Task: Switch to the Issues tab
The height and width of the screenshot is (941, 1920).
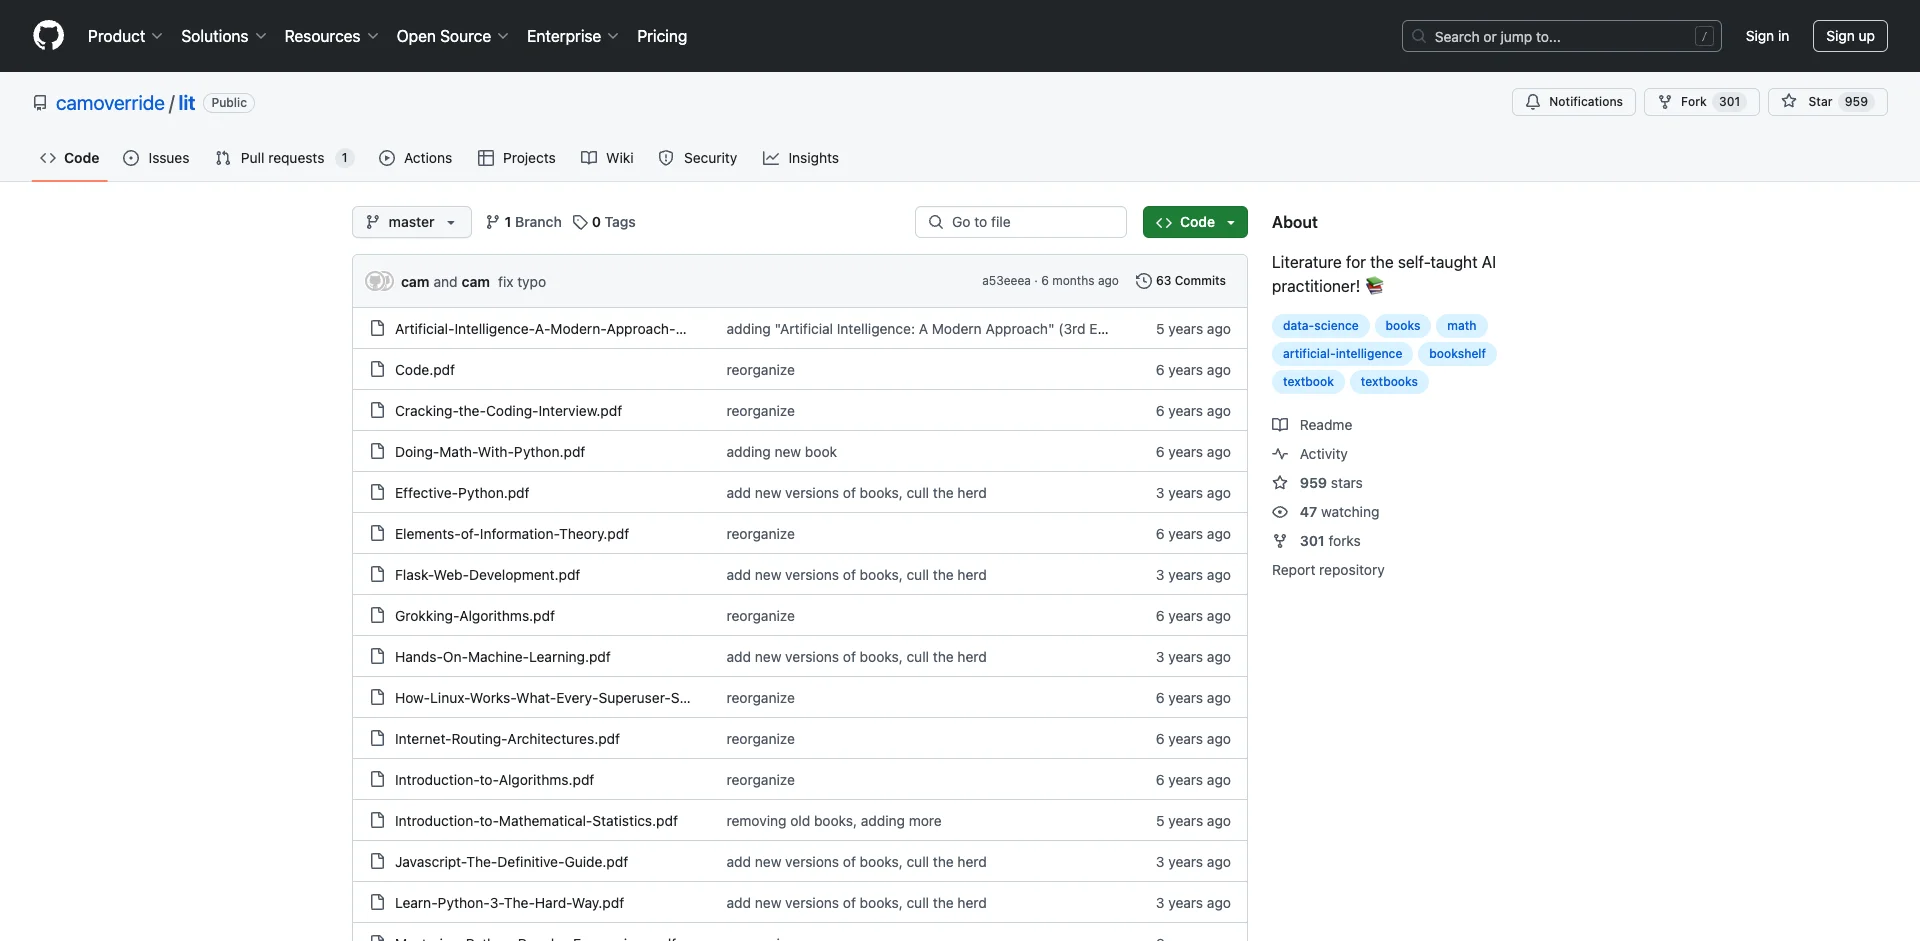Action: click(156, 158)
